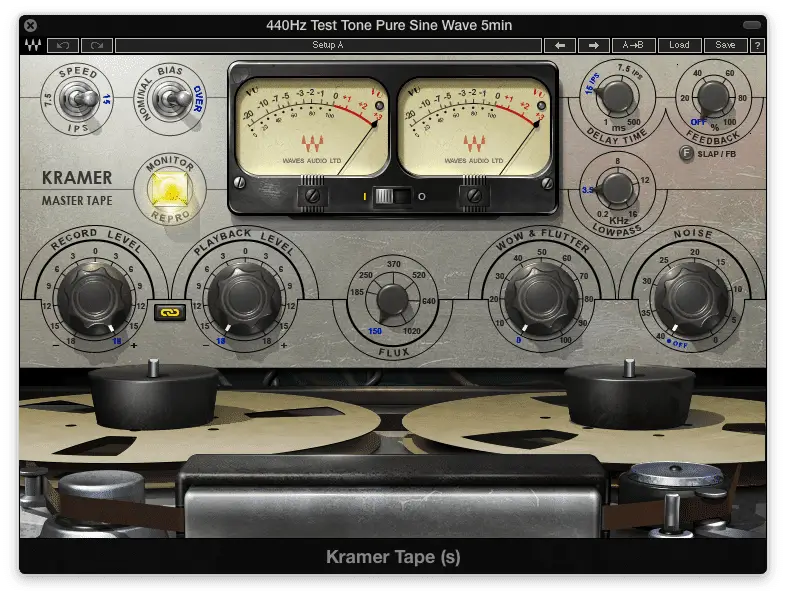Click the left VU meter clip LED
786x597 pixels.
click(x=379, y=106)
